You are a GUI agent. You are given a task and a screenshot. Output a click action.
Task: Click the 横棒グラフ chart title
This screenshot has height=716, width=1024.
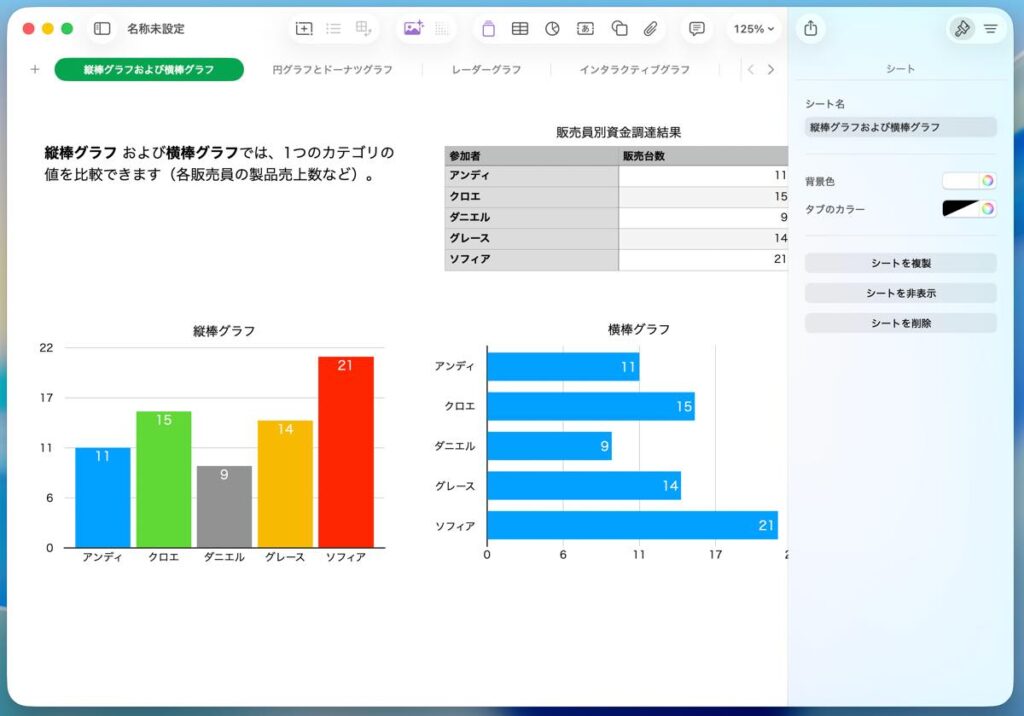[x=639, y=329]
